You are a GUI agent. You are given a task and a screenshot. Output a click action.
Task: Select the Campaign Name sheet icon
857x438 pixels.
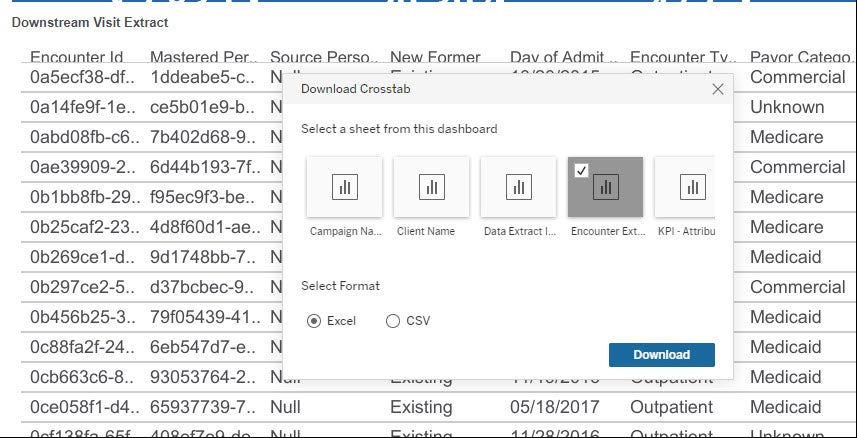(345, 187)
